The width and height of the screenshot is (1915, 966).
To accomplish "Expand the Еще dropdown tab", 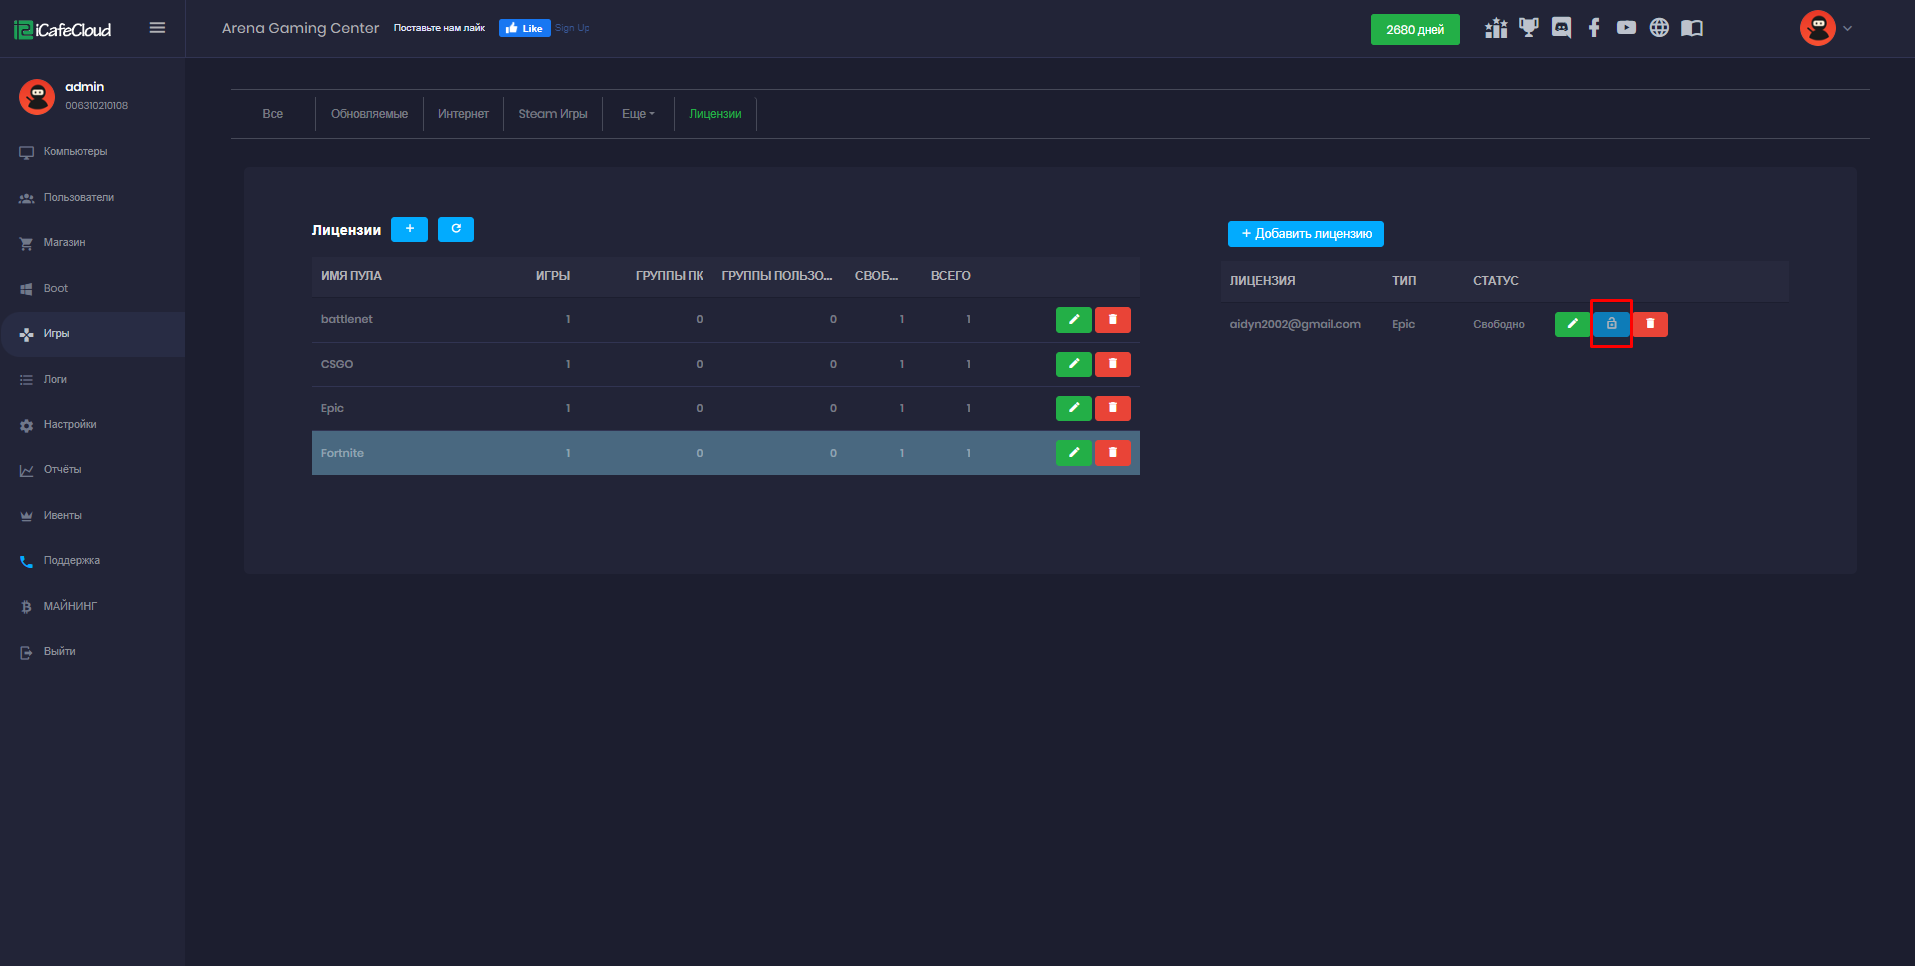I will point(638,114).
